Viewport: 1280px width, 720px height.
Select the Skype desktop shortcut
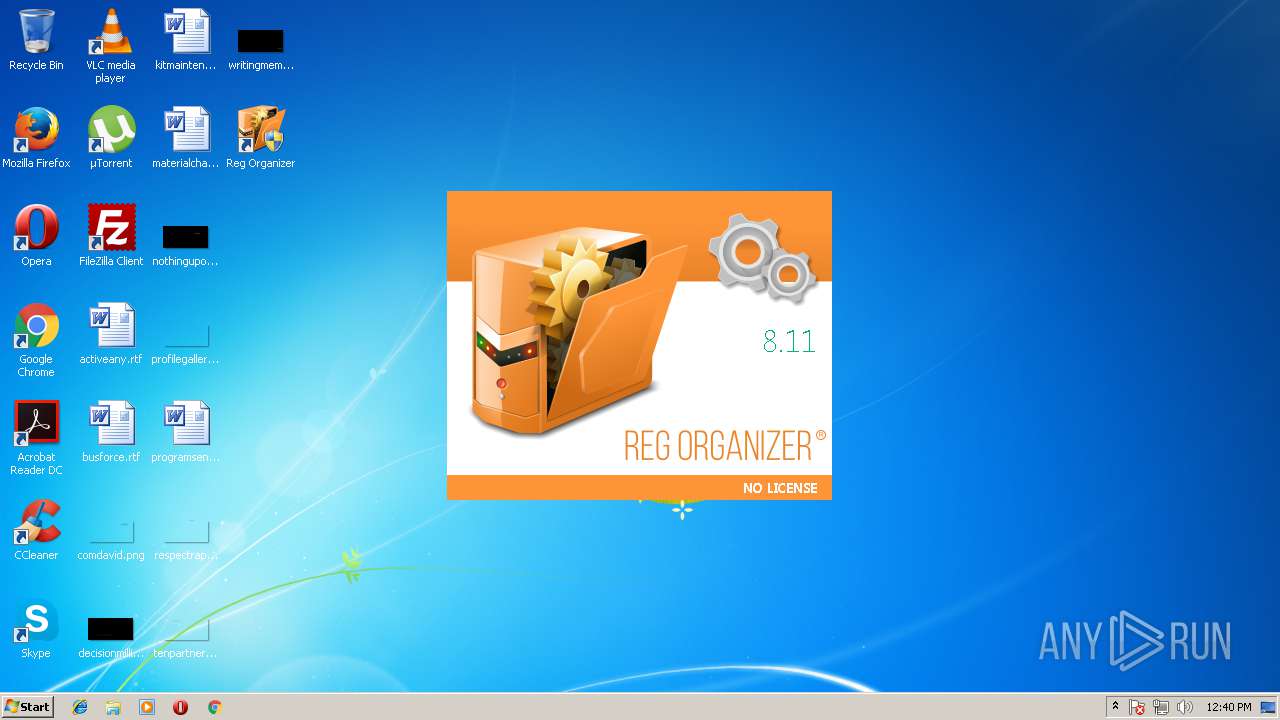point(36,628)
